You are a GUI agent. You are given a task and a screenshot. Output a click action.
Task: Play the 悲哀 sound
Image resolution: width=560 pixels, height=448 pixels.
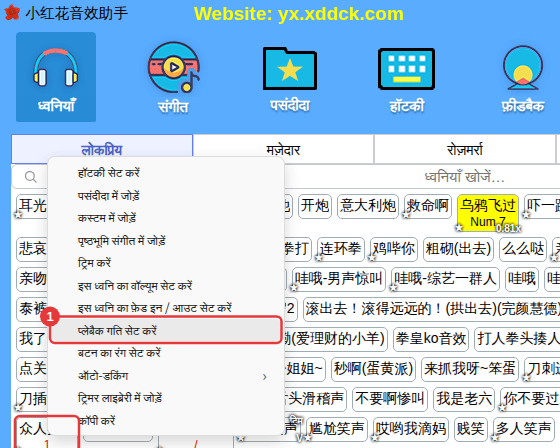click(x=32, y=249)
